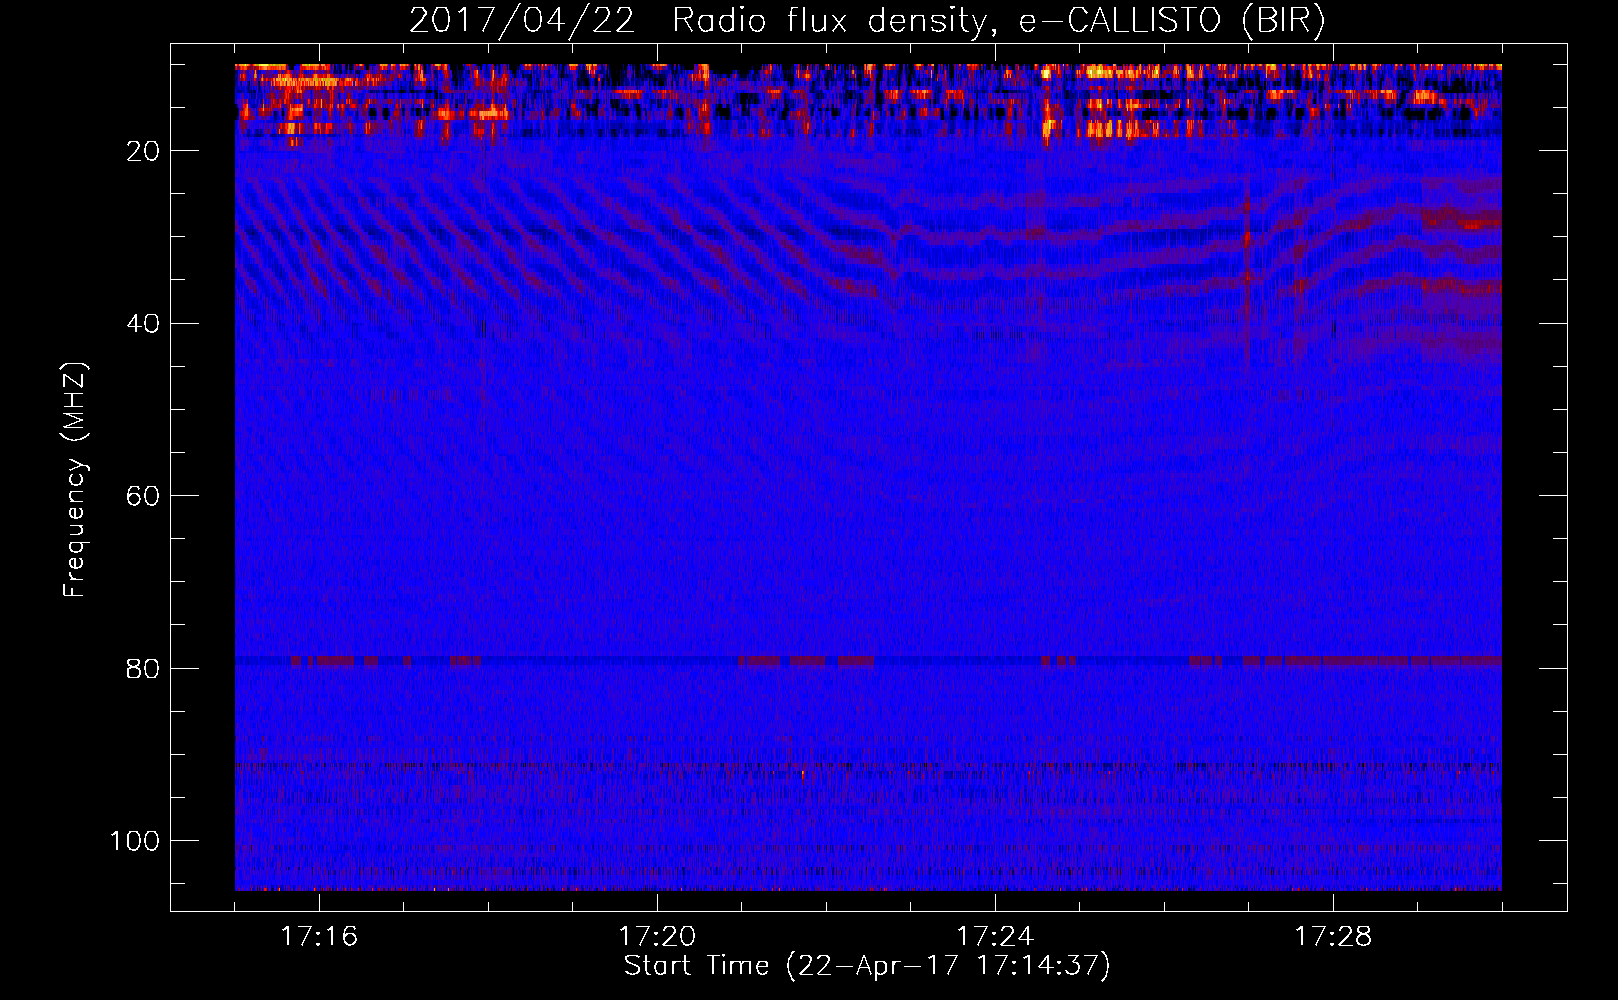
Task: Click the plot title 'Radio flux density, e-CALLISTO (BIR)'
Action: click(998, 21)
